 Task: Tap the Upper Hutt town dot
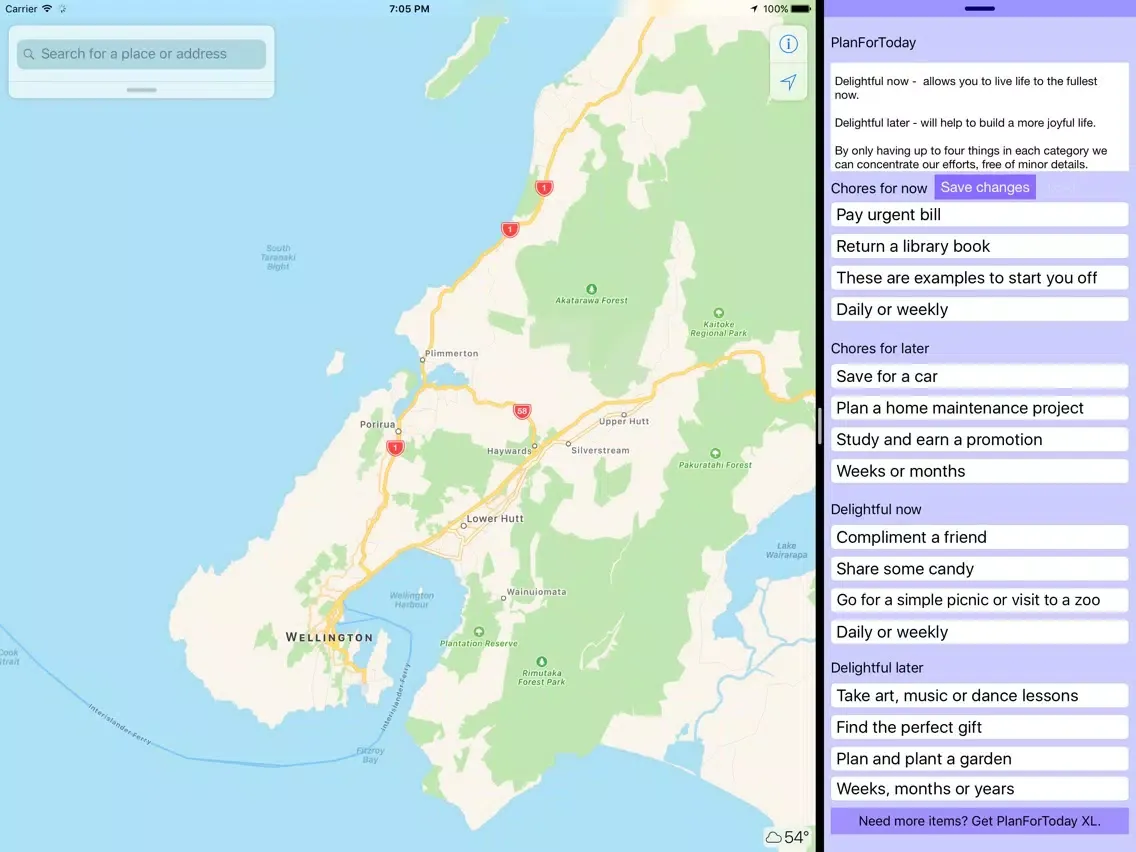tap(624, 414)
